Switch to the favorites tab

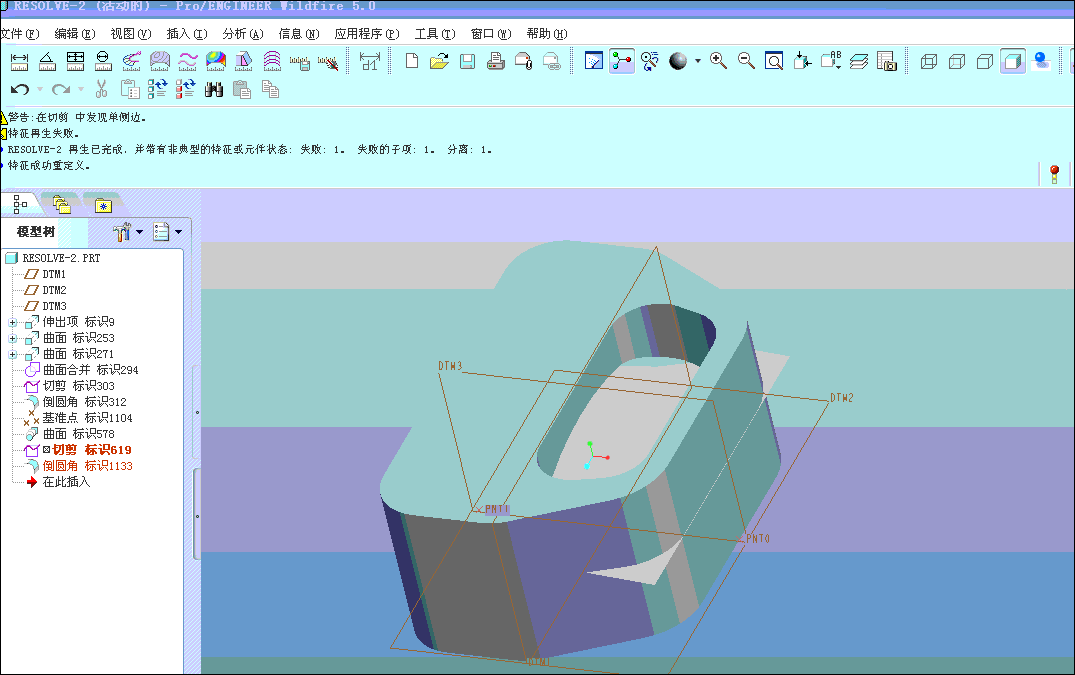coord(104,204)
